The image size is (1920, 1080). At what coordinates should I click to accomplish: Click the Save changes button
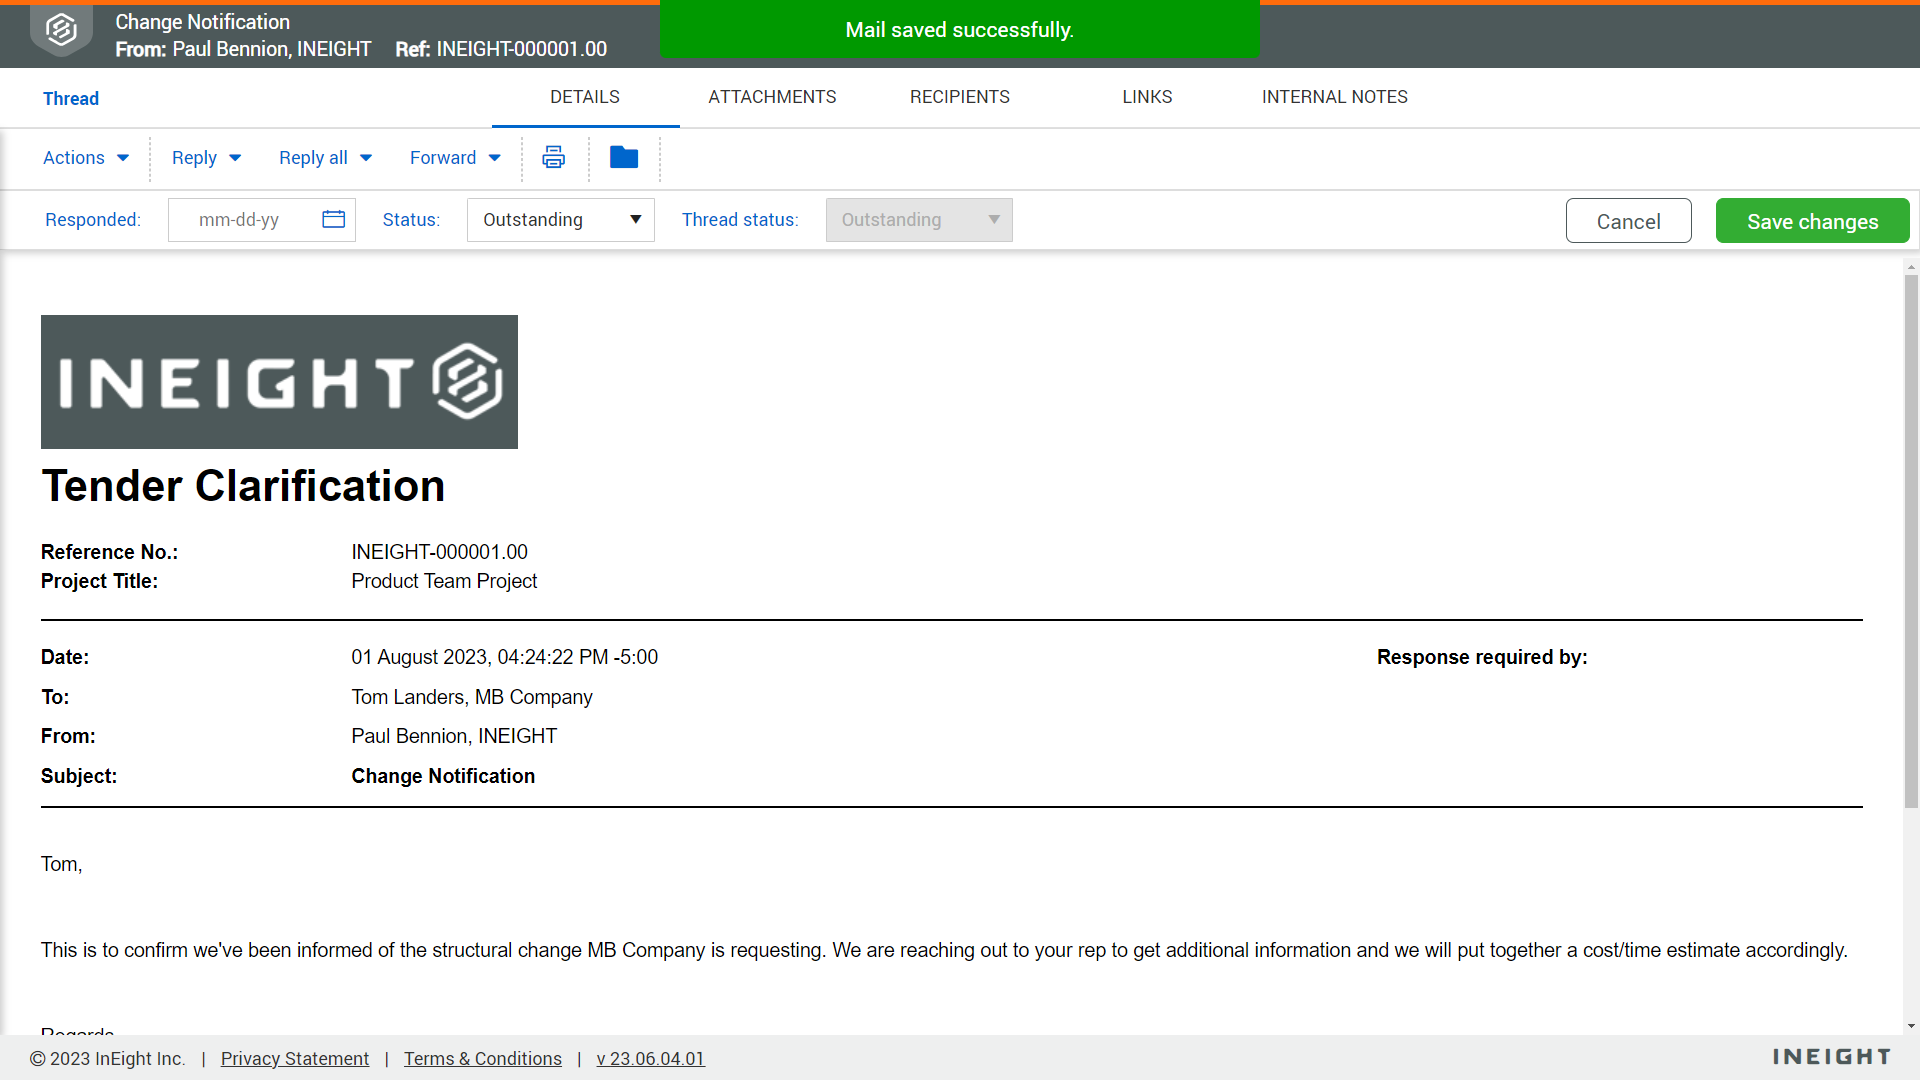1813,221
